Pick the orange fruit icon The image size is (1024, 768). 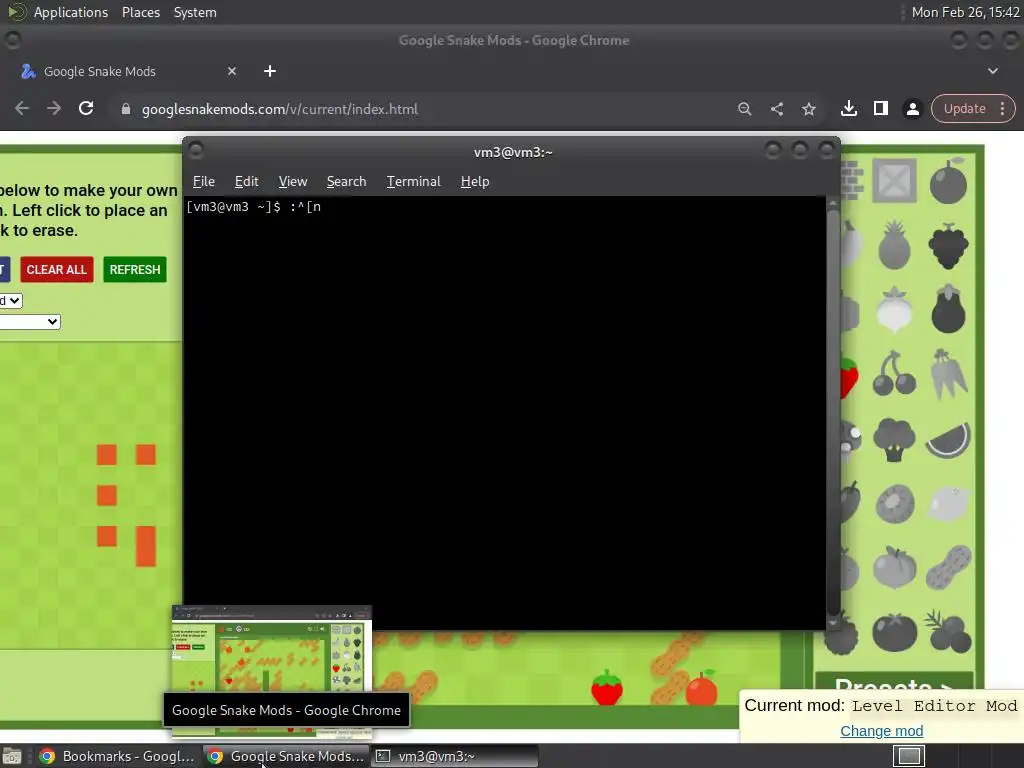point(948,181)
